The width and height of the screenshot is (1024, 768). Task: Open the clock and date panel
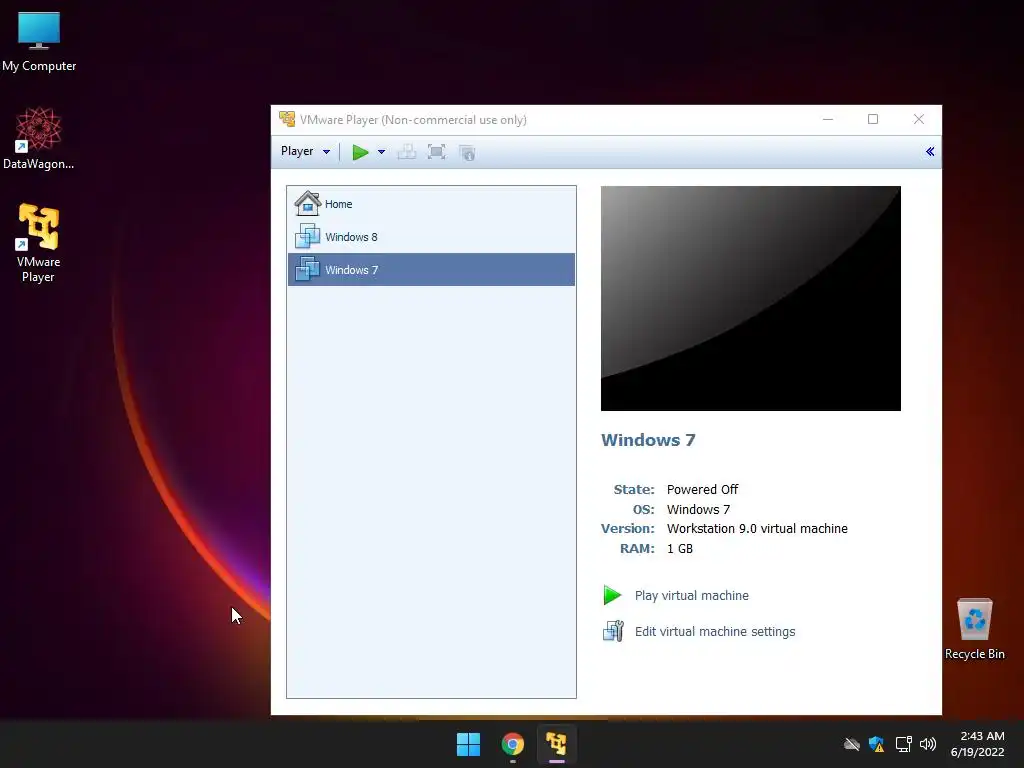coord(978,744)
